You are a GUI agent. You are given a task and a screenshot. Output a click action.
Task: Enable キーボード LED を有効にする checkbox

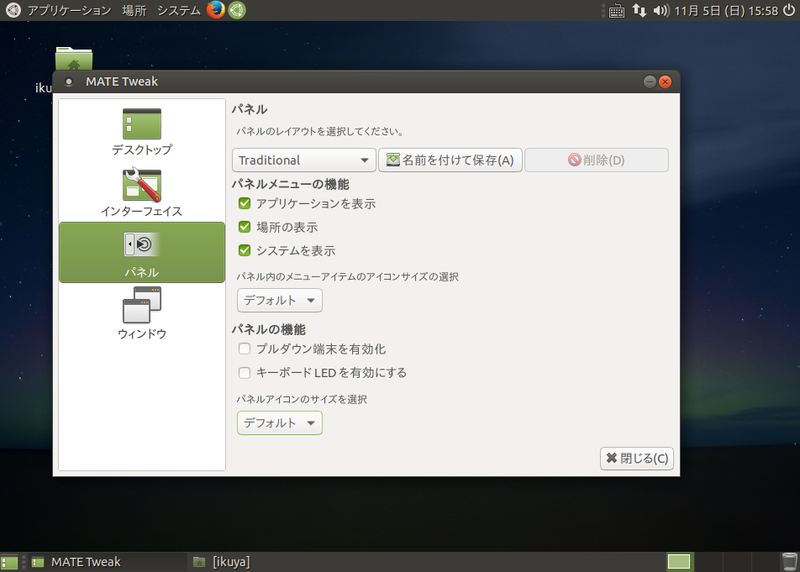(244, 372)
